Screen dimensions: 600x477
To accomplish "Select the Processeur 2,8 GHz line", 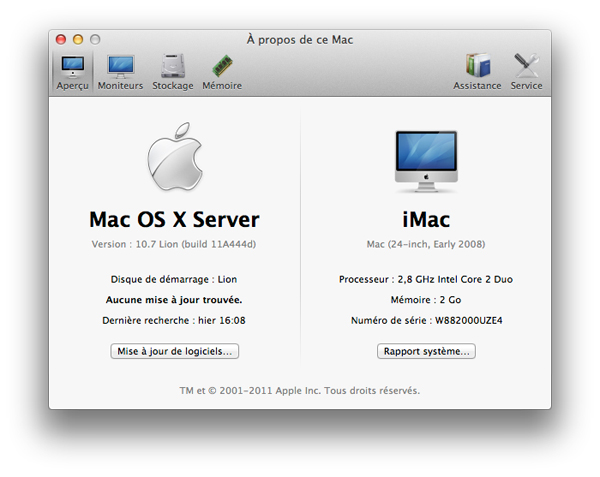I will tap(426, 279).
